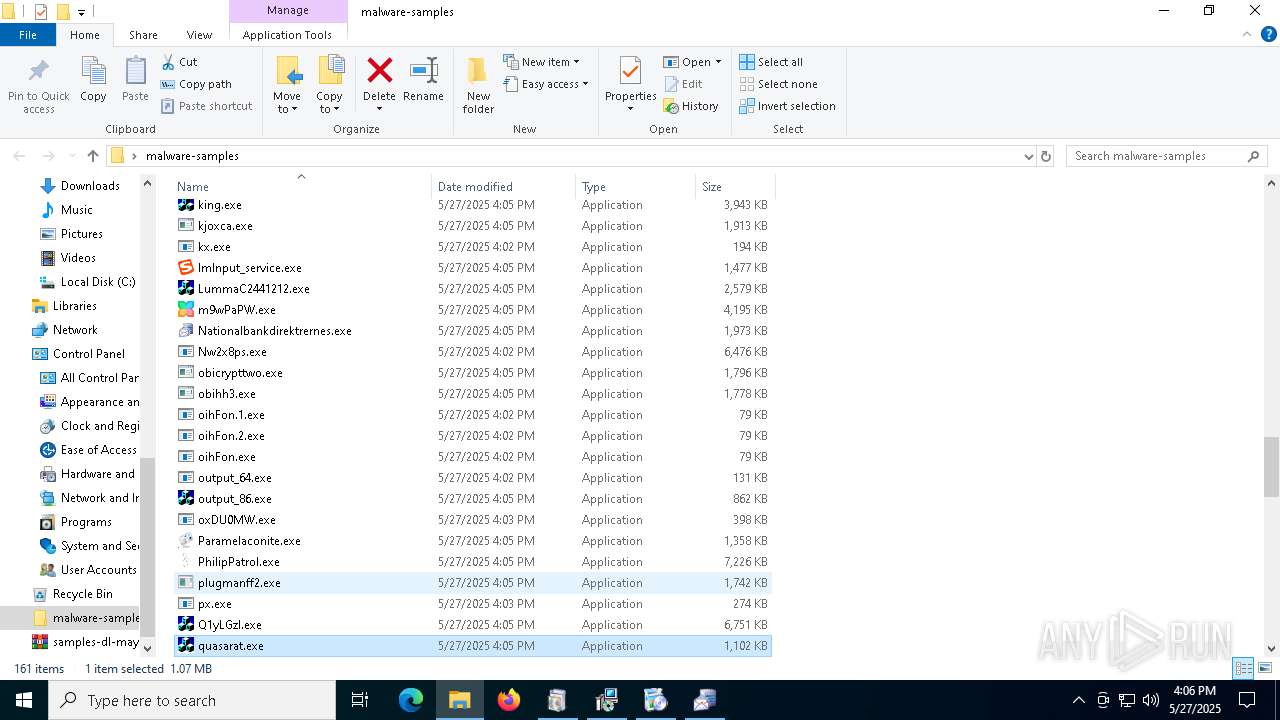1280x720 pixels.
Task: Click in the Search malware-samples box
Action: click(x=1157, y=156)
